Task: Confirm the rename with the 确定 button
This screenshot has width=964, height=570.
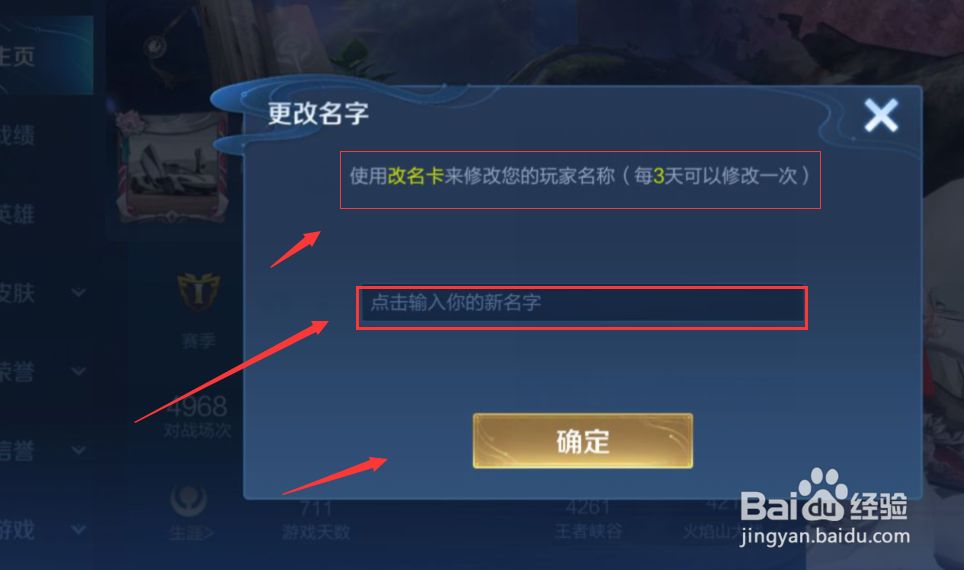Action: point(582,440)
